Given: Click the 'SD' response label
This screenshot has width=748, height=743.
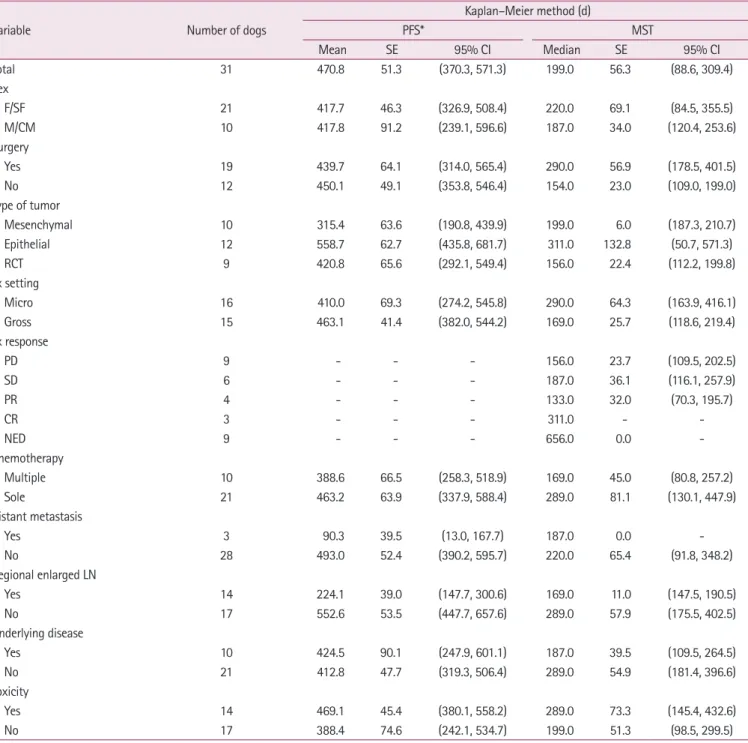Looking at the screenshot, I should click(10, 381).
